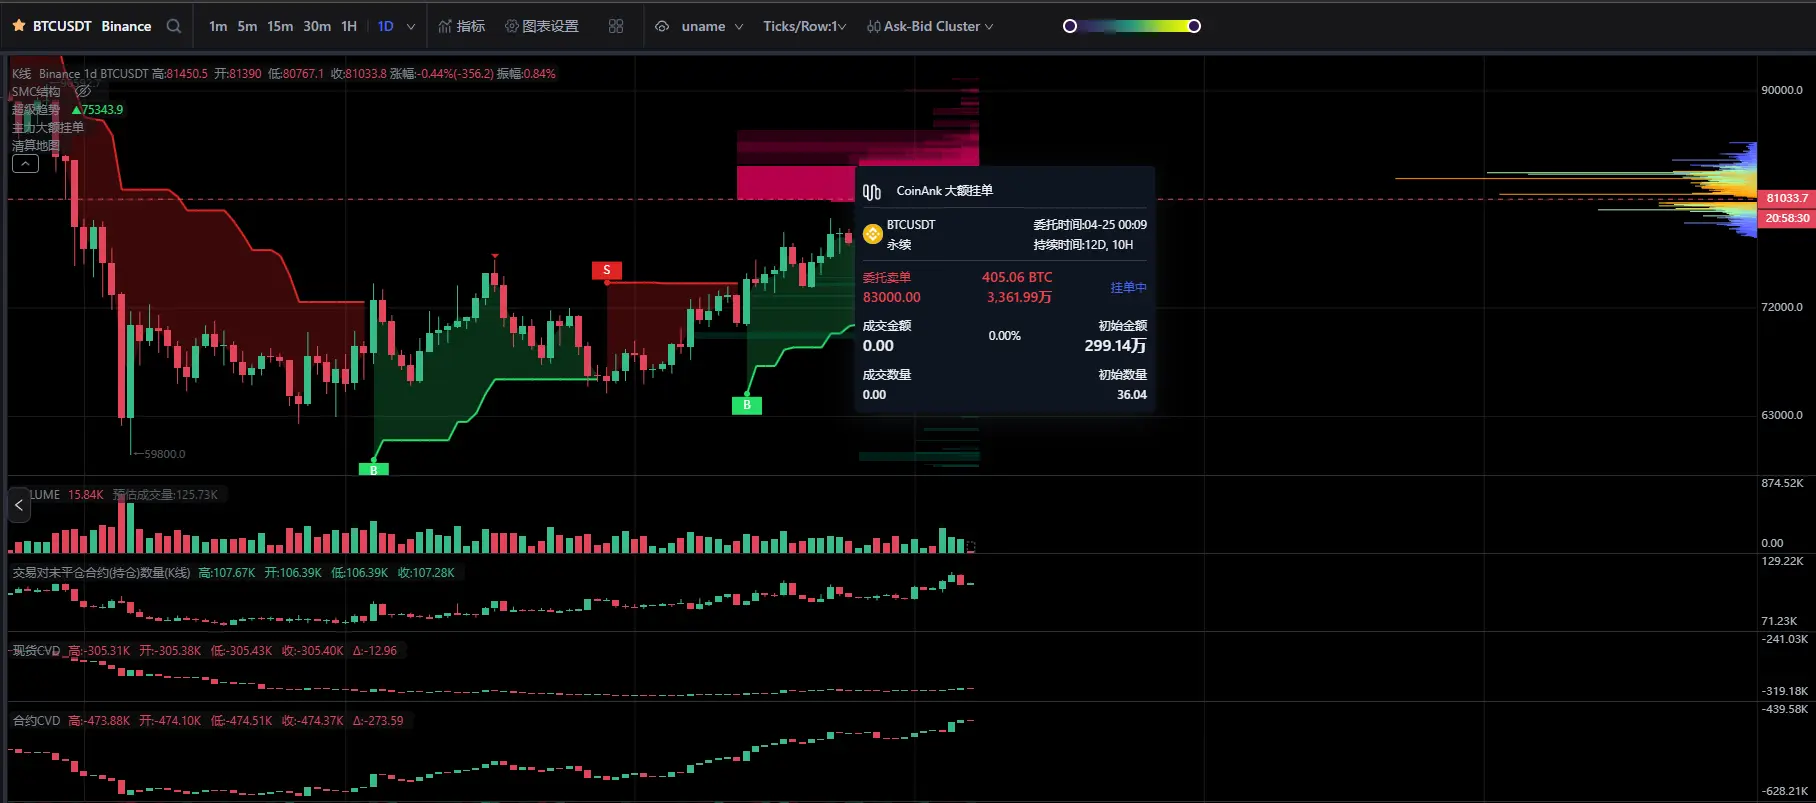
Task: Click the Binance exchange label in toolbar
Action: coord(126,26)
